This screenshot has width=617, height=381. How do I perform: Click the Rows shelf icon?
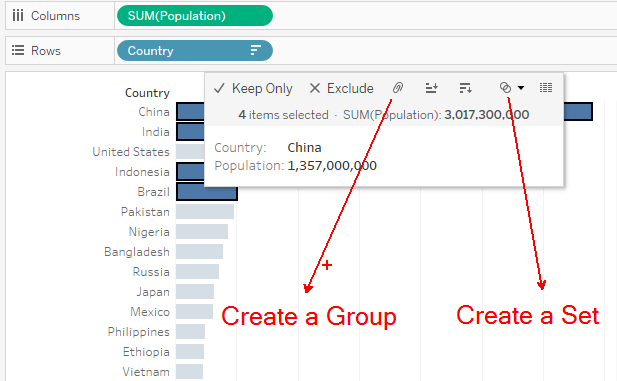(x=18, y=50)
